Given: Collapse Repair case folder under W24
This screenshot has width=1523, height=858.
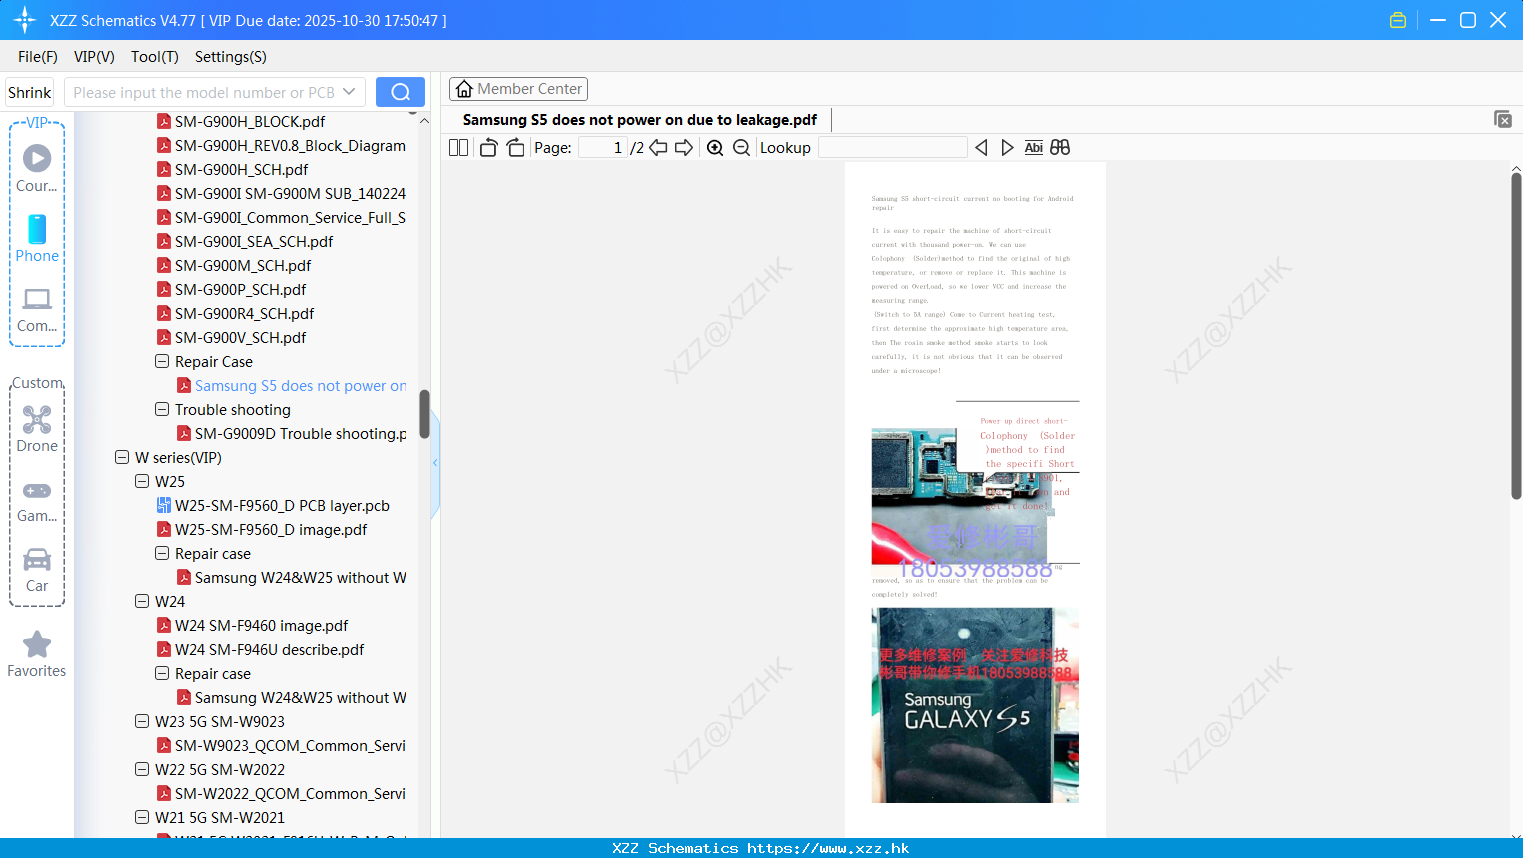Looking at the screenshot, I should (x=162, y=673).
